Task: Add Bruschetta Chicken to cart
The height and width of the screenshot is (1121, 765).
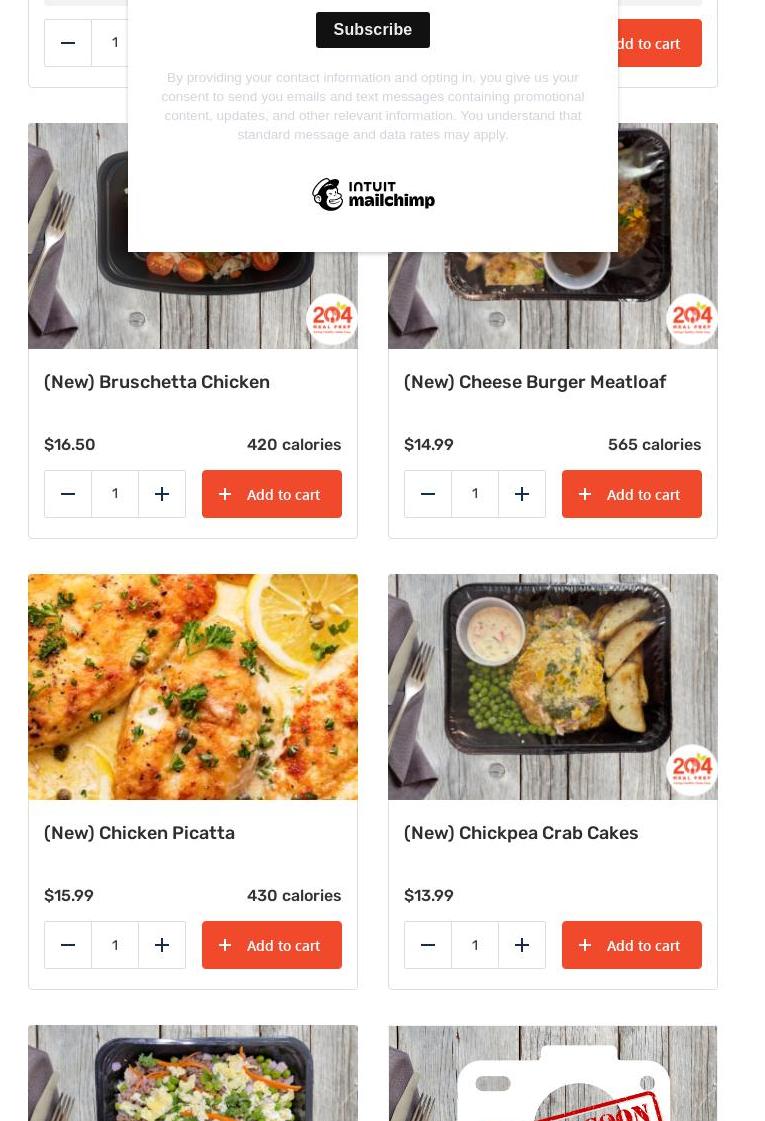Action: pos(272,494)
